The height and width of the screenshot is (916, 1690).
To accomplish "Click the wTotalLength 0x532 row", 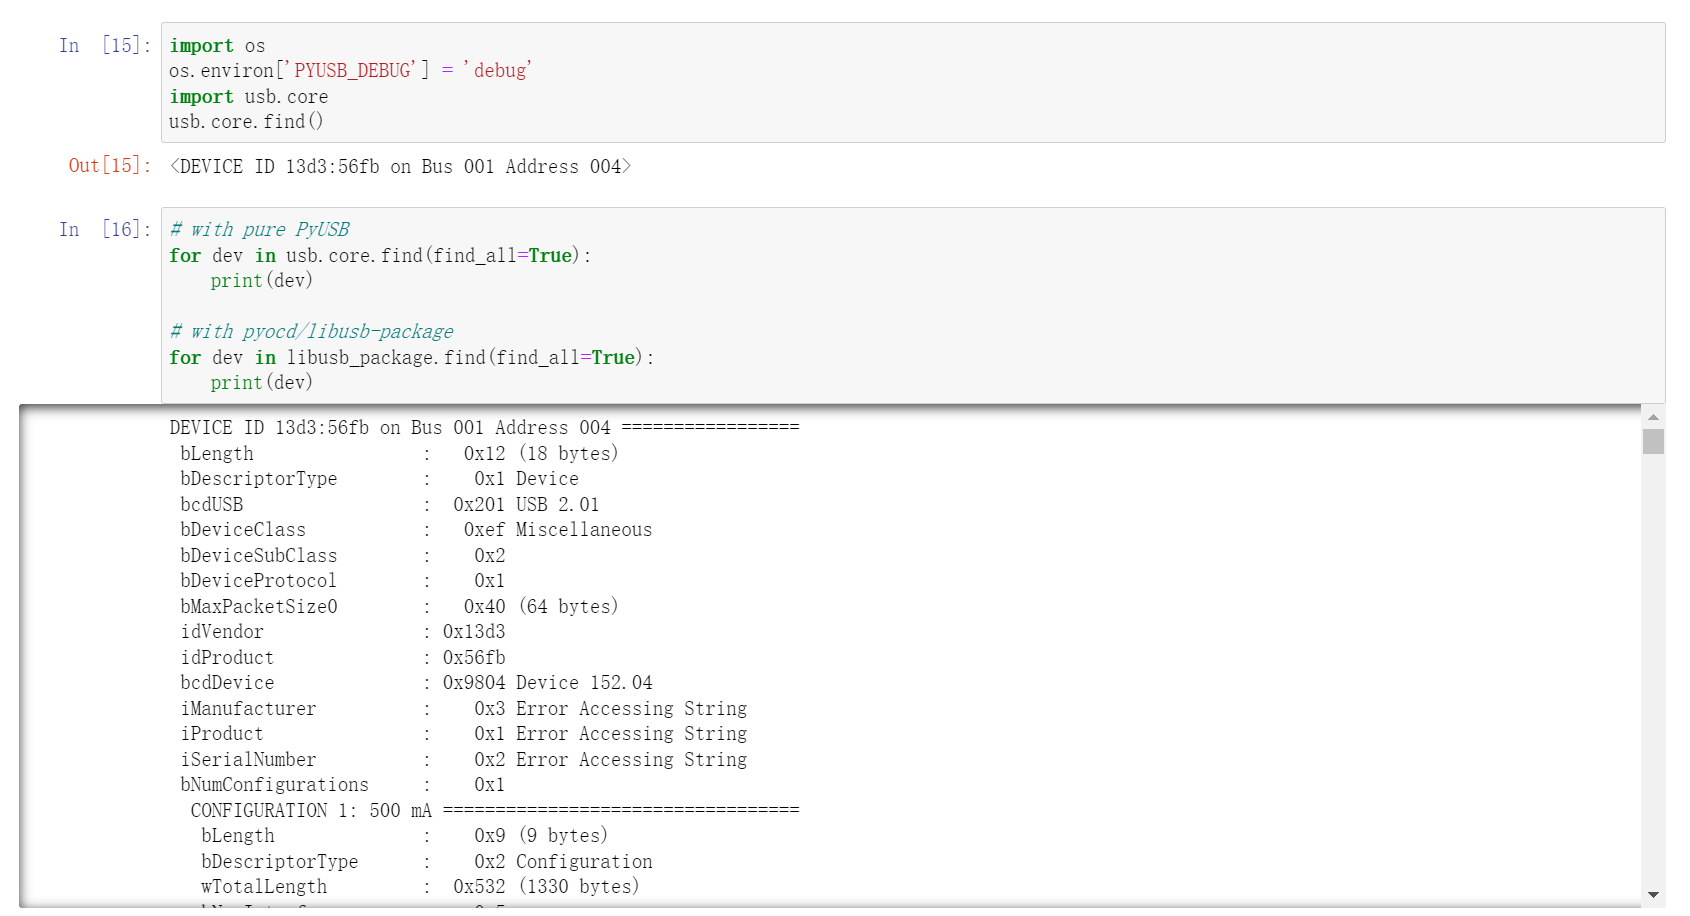I will tap(420, 887).
